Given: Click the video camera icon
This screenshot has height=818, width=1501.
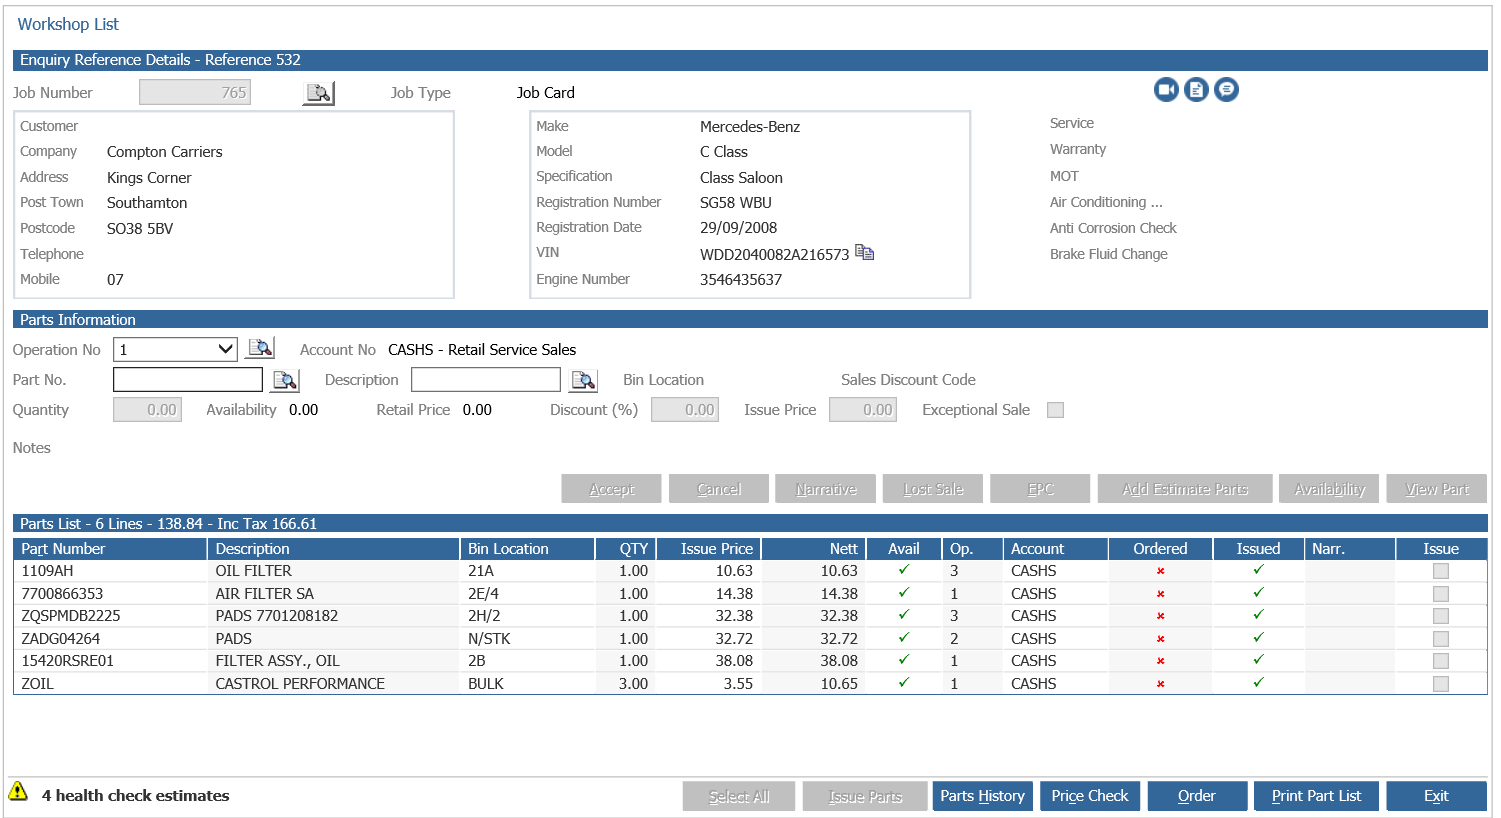Looking at the screenshot, I should point(1166,89).
